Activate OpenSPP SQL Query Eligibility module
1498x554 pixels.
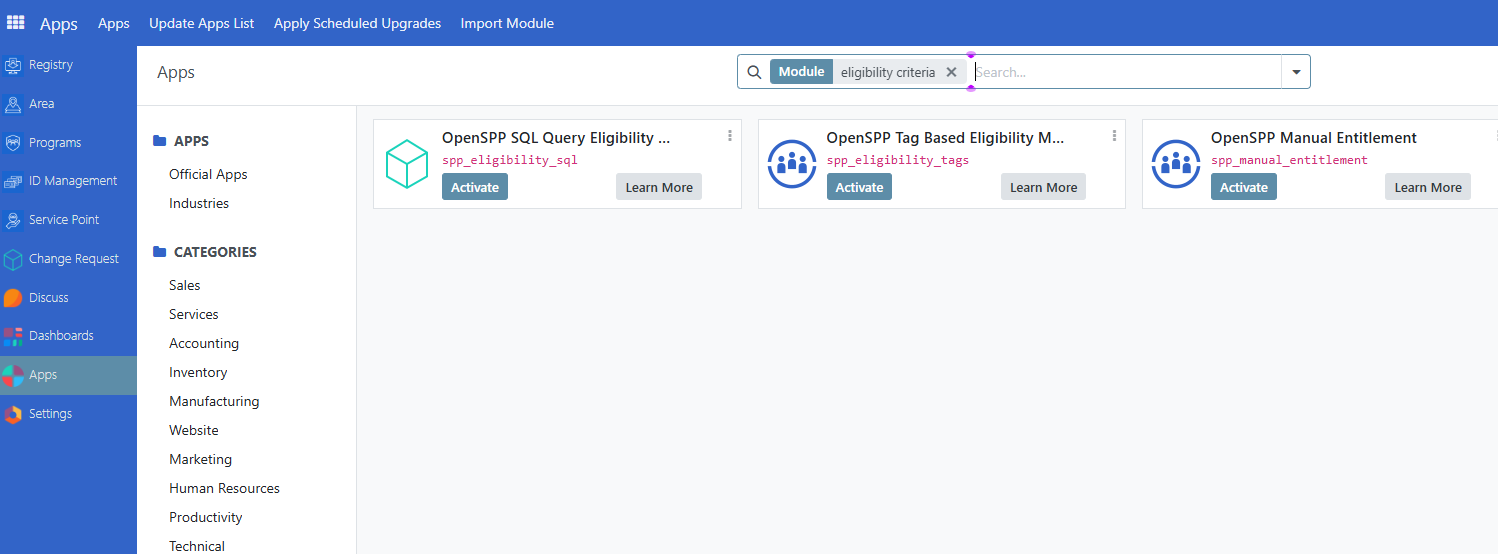point(475,187)
